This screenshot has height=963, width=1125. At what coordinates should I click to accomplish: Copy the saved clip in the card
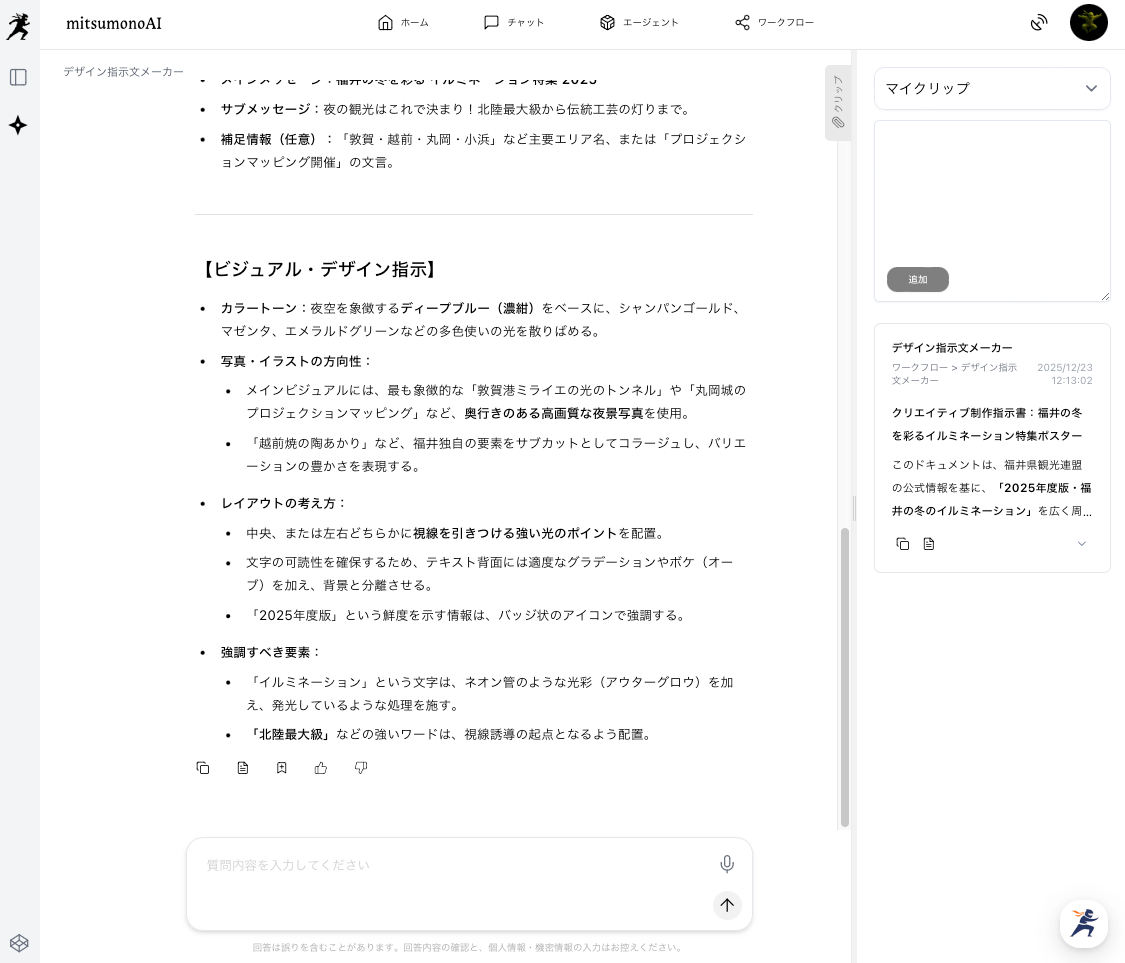click(903, 544)
